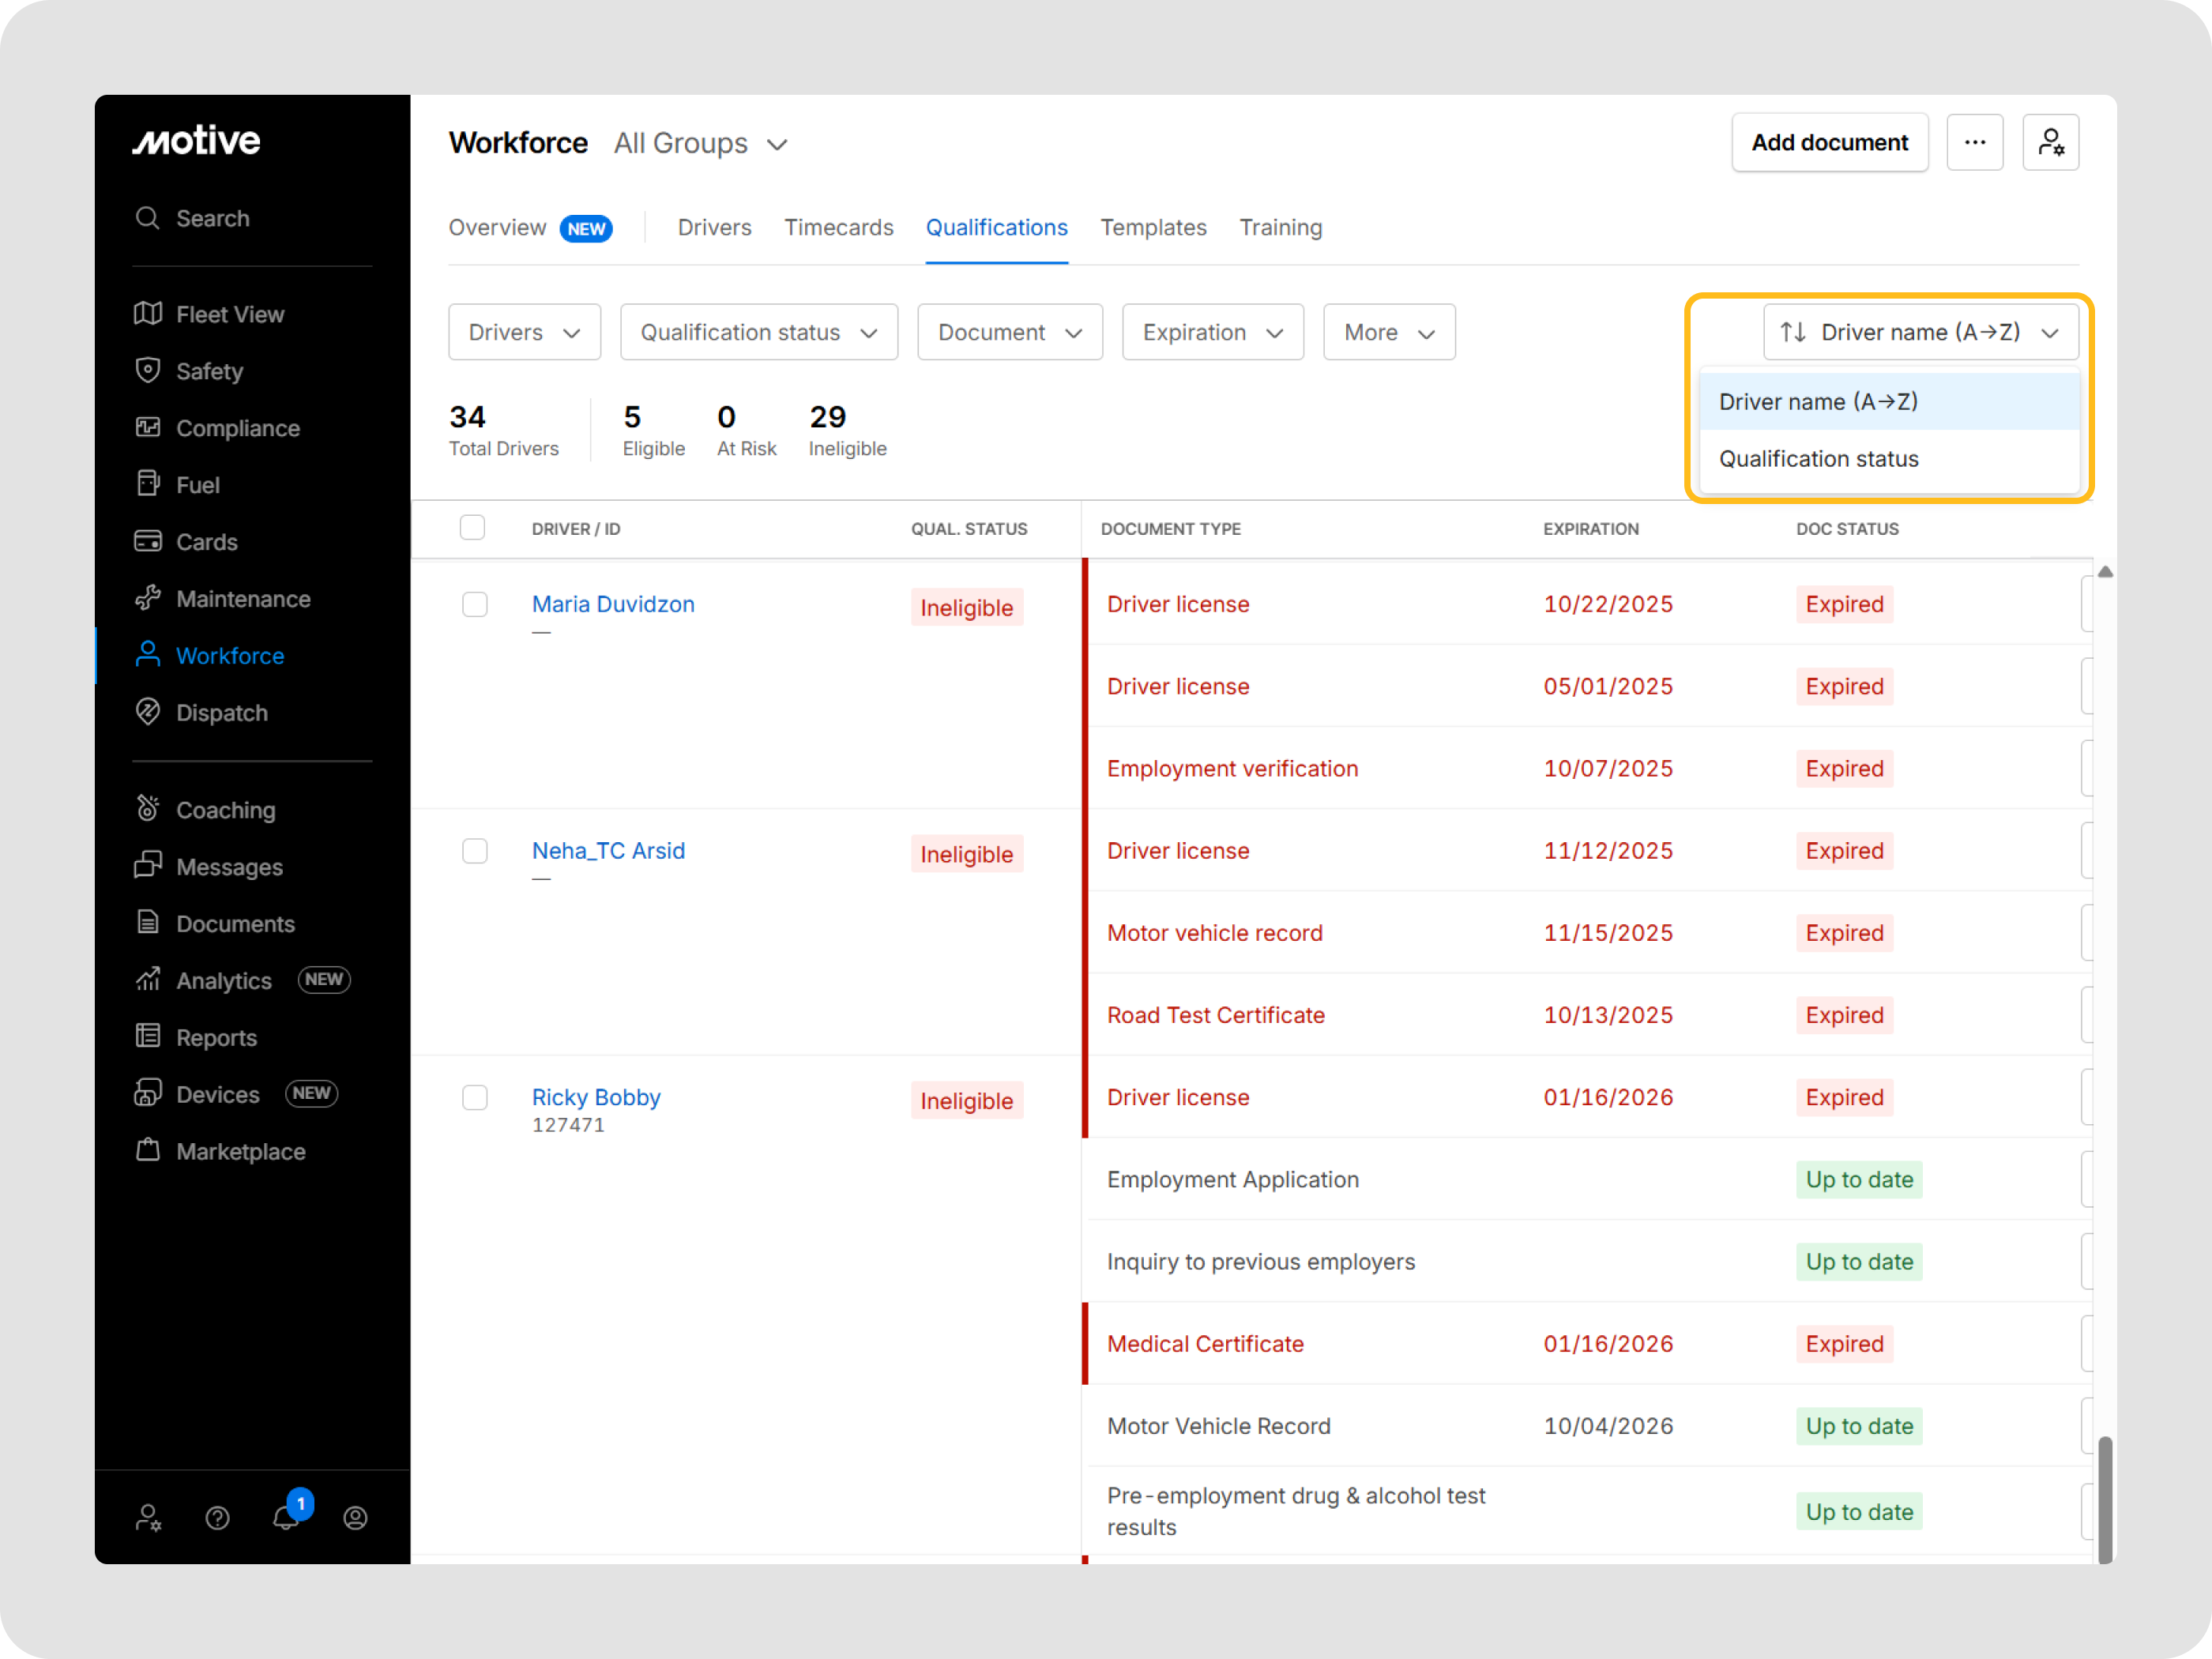Switch to the Templates tab

pos(1153,228)
